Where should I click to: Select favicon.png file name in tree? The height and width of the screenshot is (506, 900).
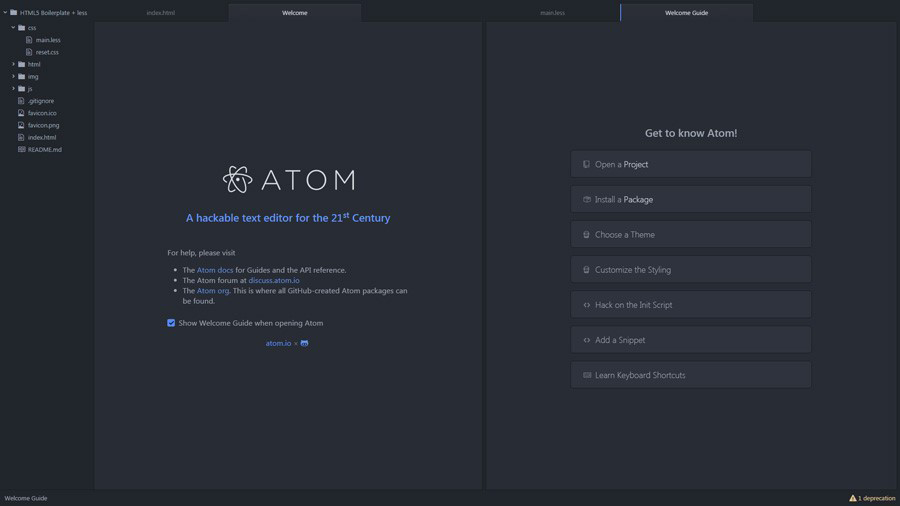44,125
